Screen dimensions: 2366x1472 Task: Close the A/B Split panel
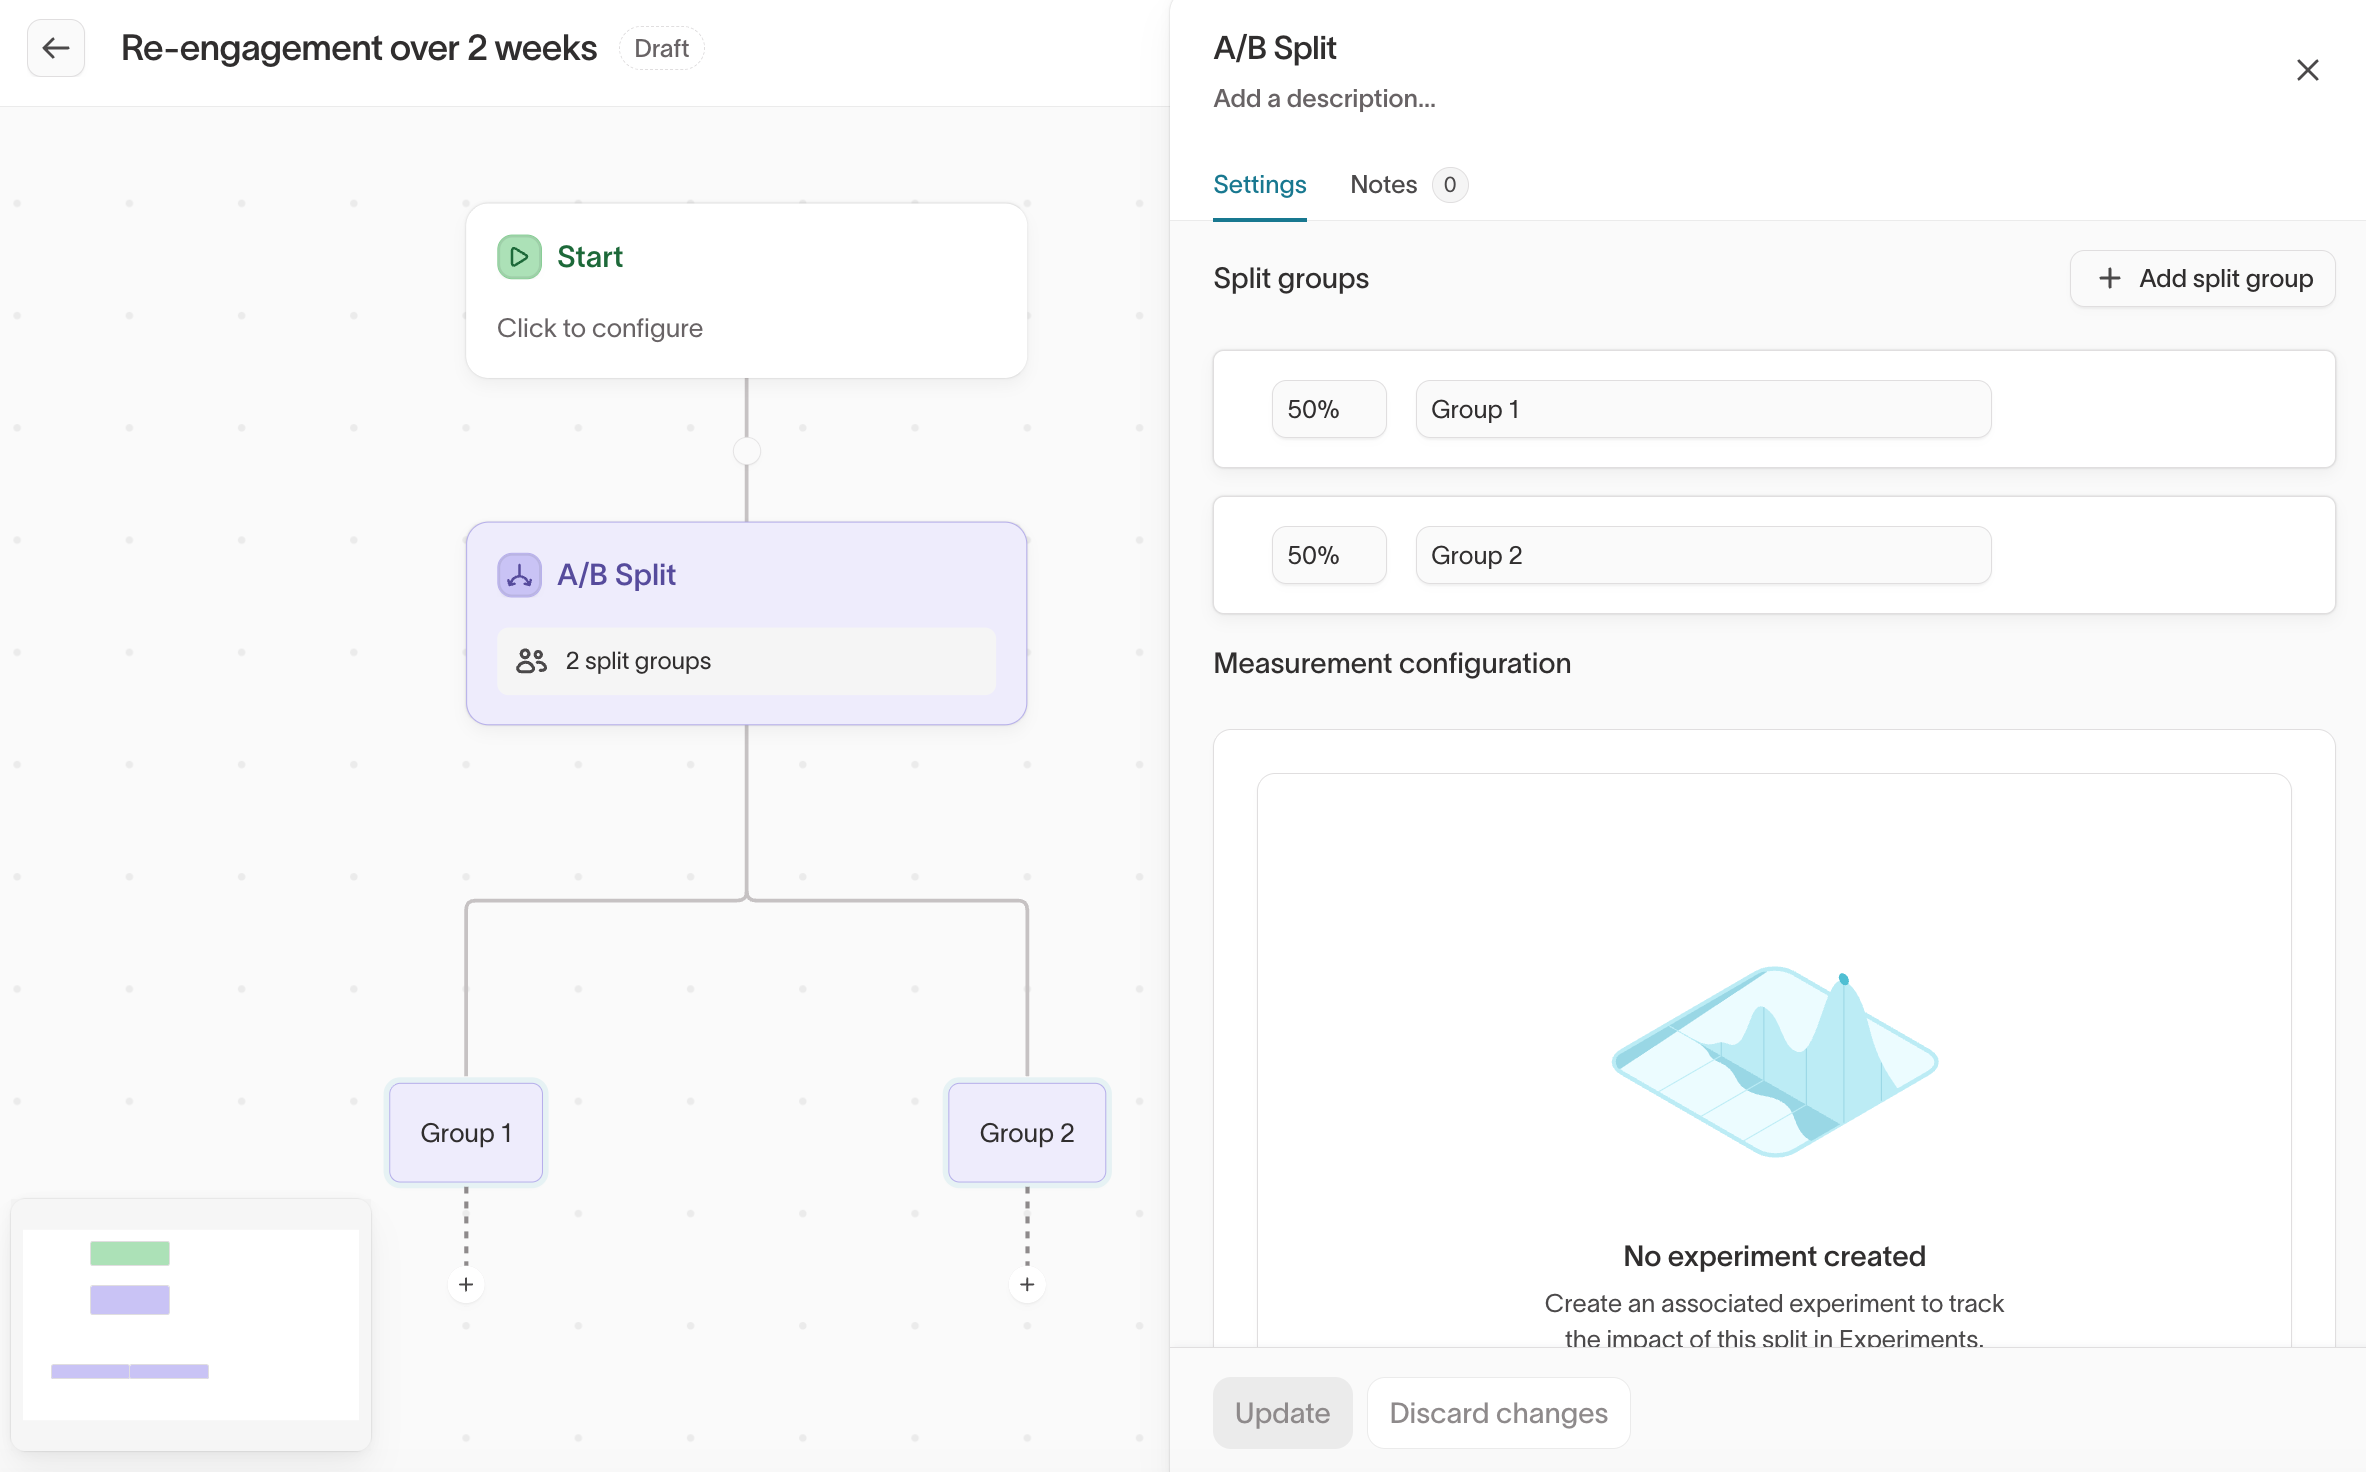click(x=2307, y=70)
